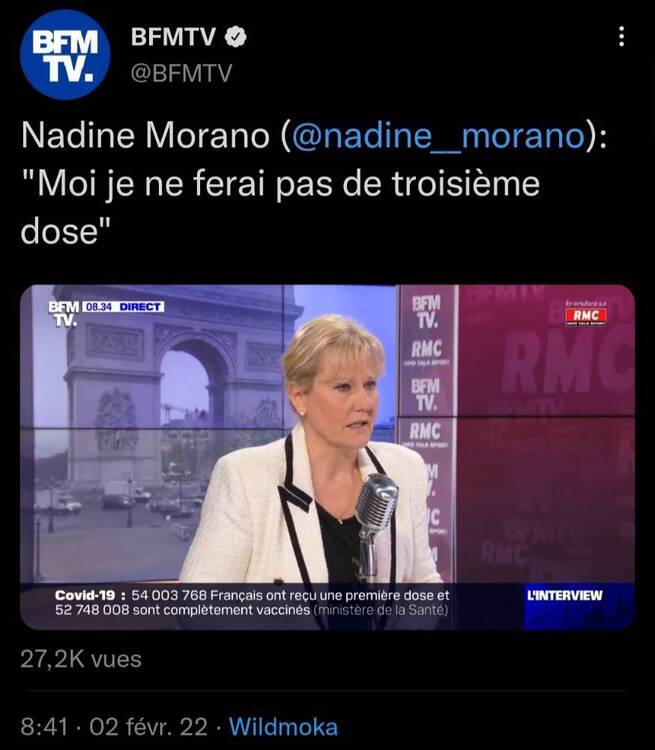
Task: Click the L'INTERVIEW banner in the video
Action: pyautogui.click(x=565, y=596)
